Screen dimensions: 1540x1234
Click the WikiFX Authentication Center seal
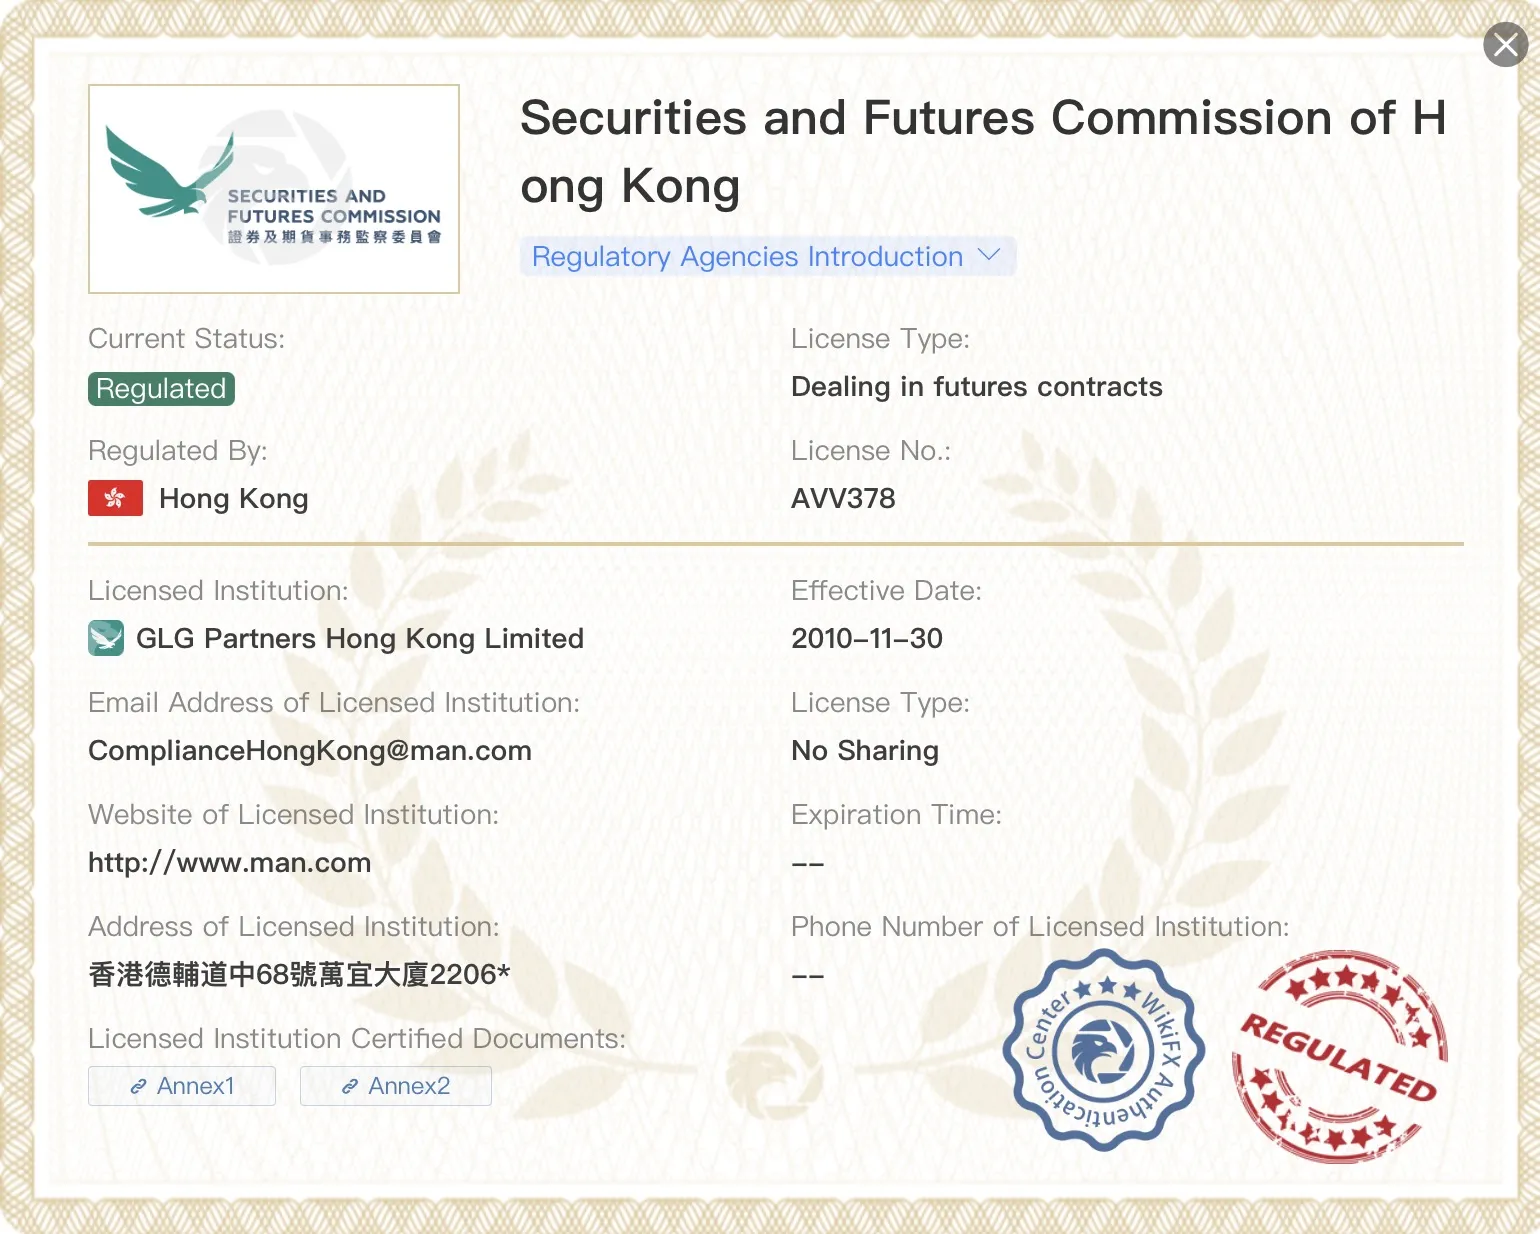click(x=1104, y=1050)
